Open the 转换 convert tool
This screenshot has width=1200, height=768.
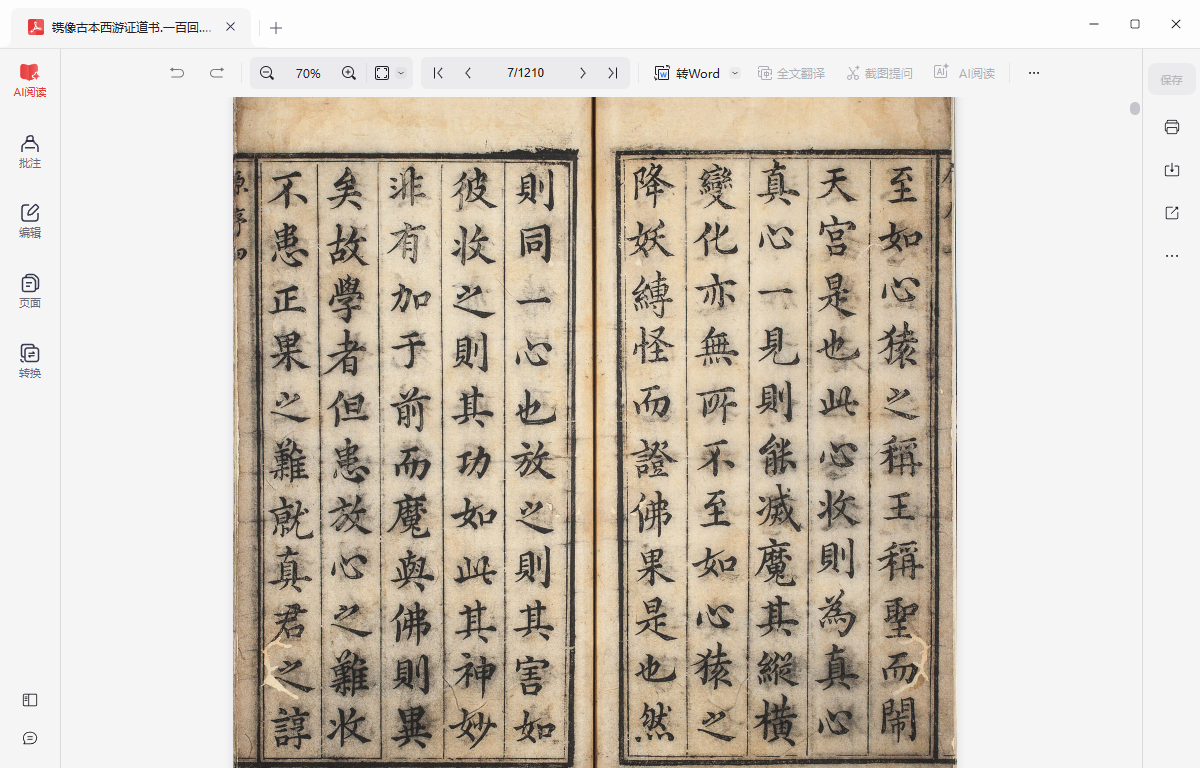tap(30, 361)
